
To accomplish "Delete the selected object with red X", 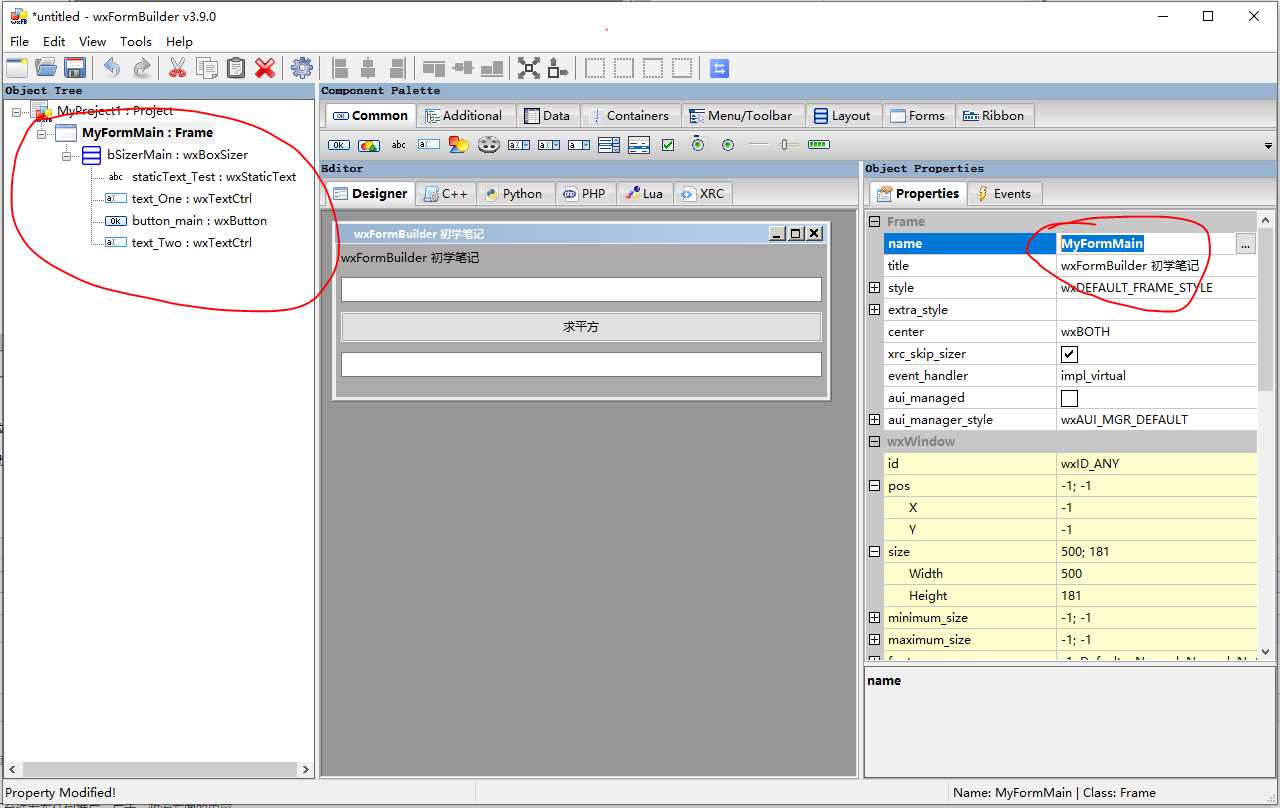I will [265, 68].
